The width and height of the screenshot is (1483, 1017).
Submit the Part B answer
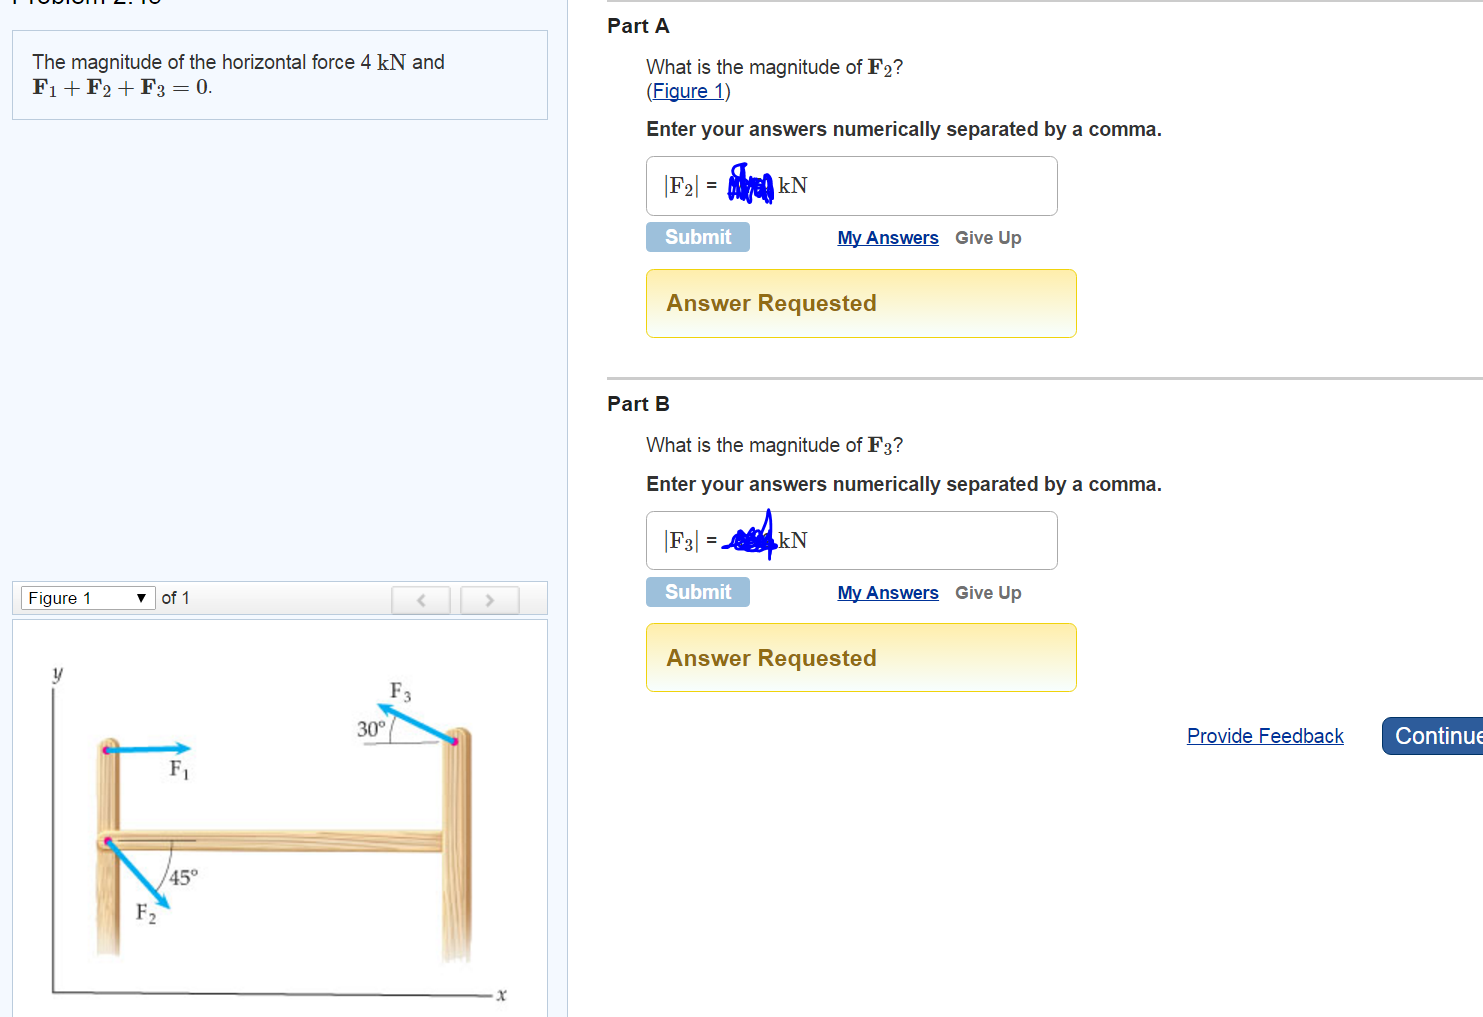point(697,591)
